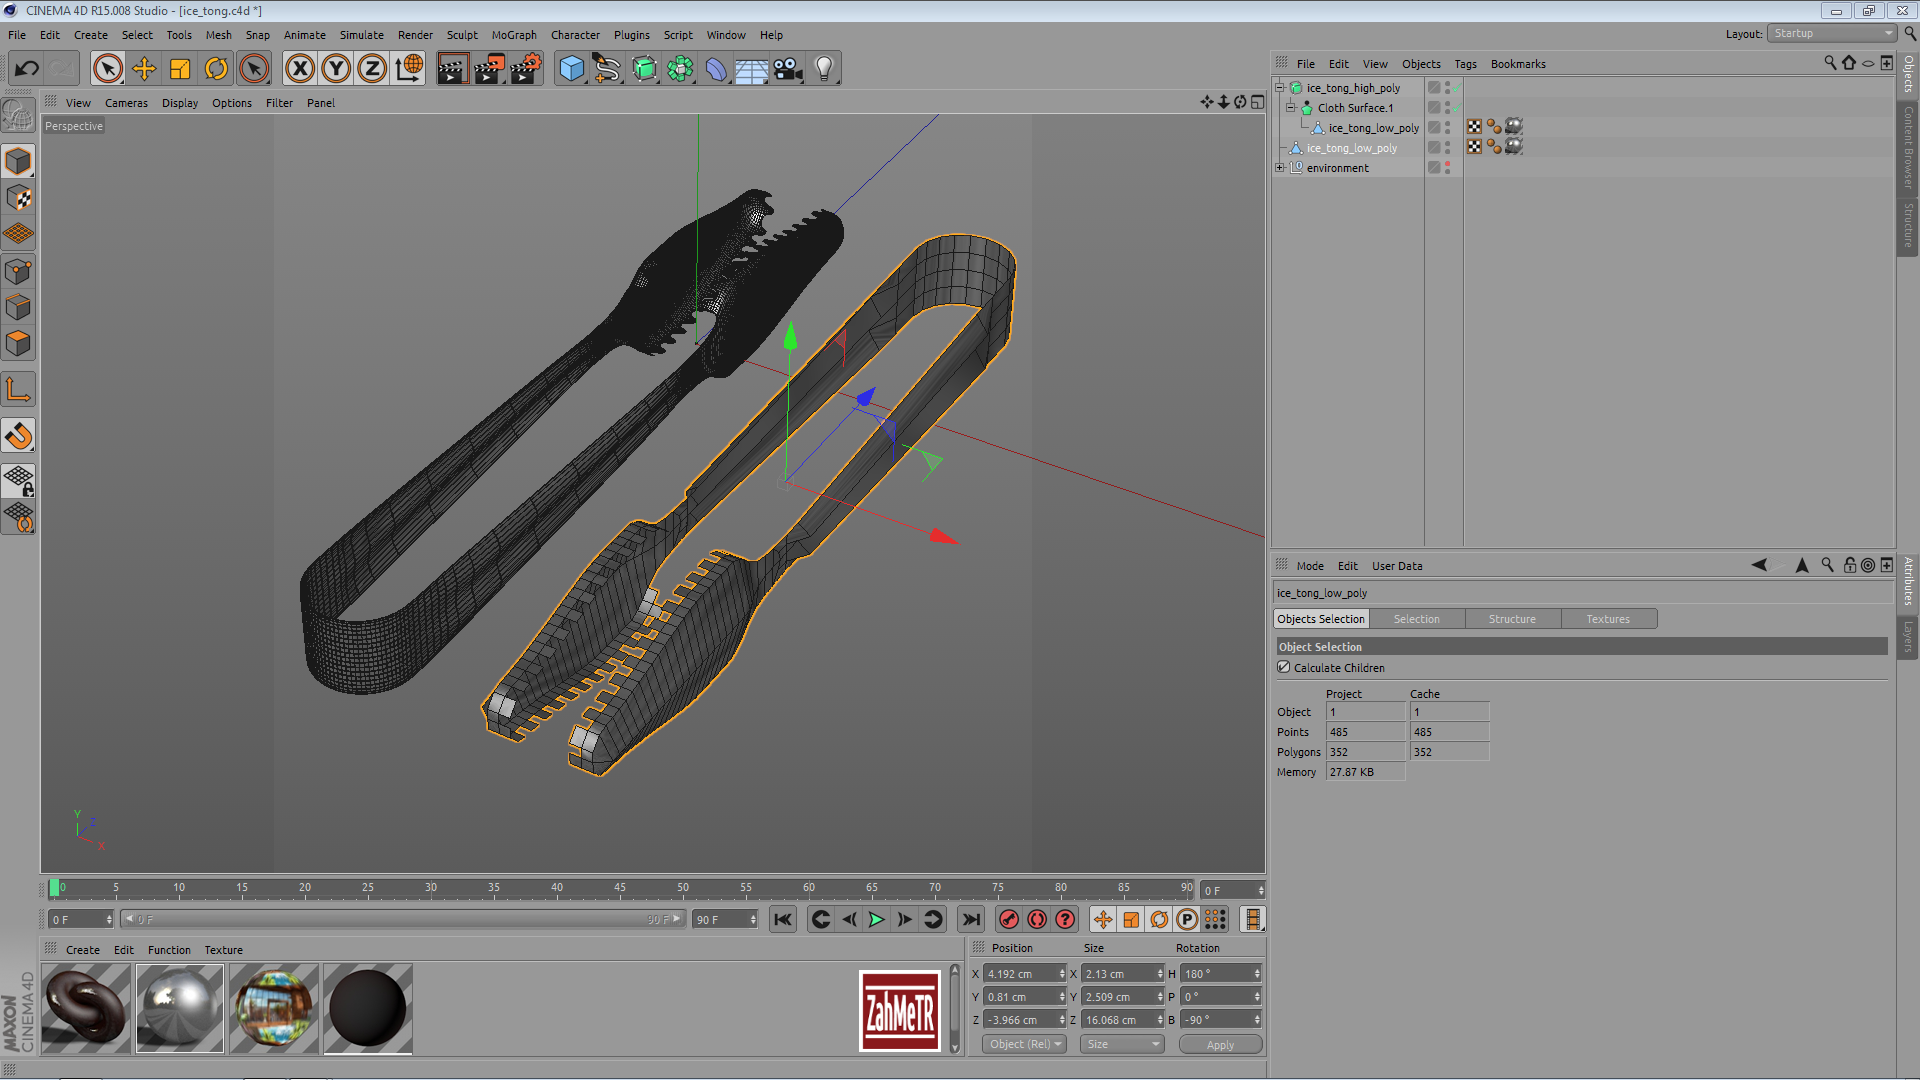Click the Position X input field

(1020, 974)
